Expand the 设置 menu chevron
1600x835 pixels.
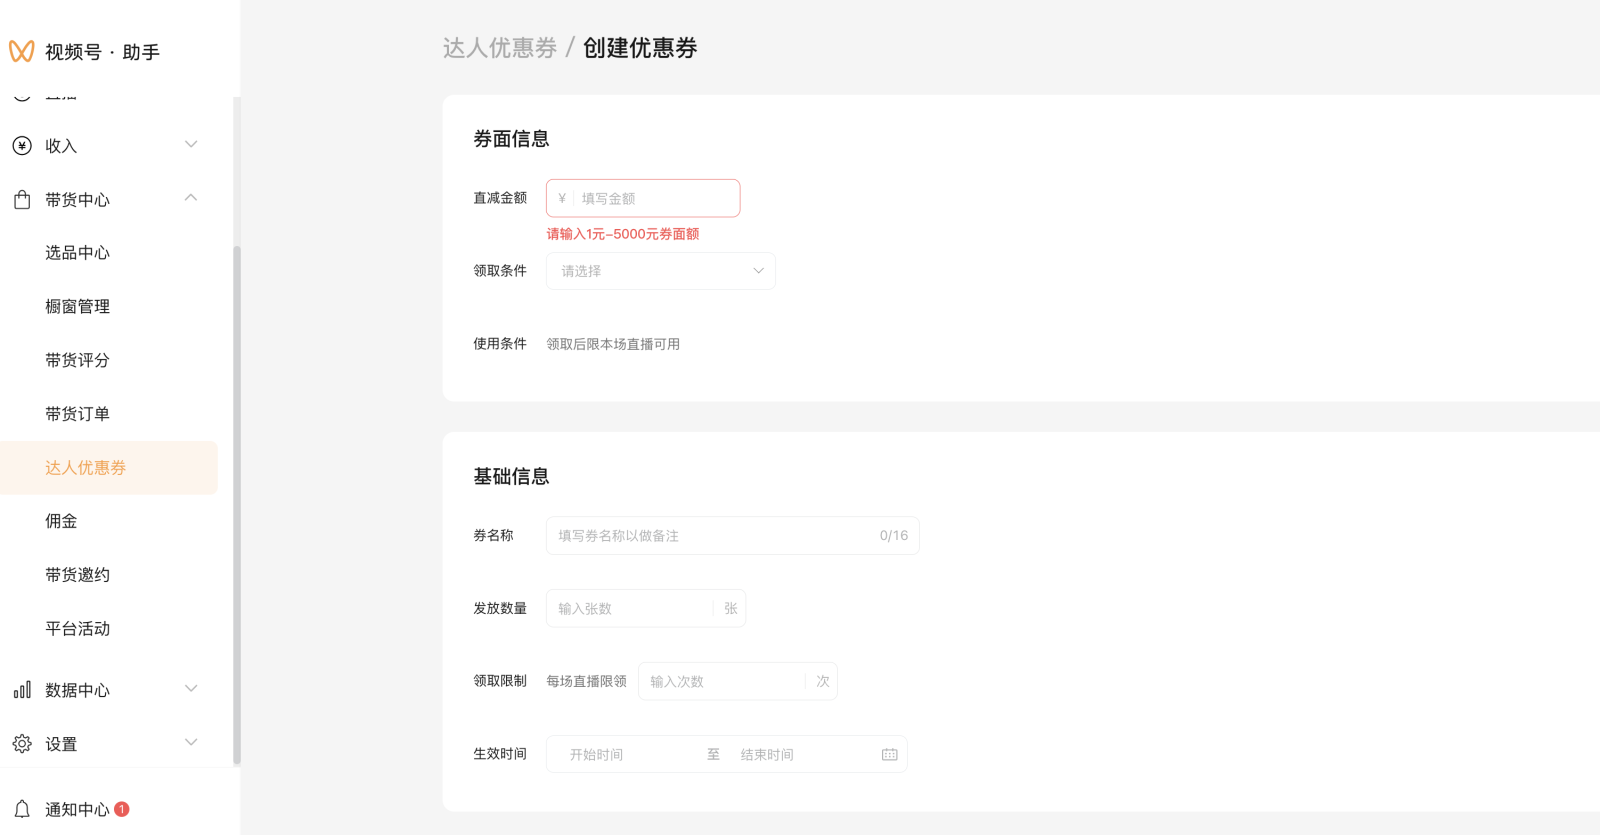tap(191, 742)
